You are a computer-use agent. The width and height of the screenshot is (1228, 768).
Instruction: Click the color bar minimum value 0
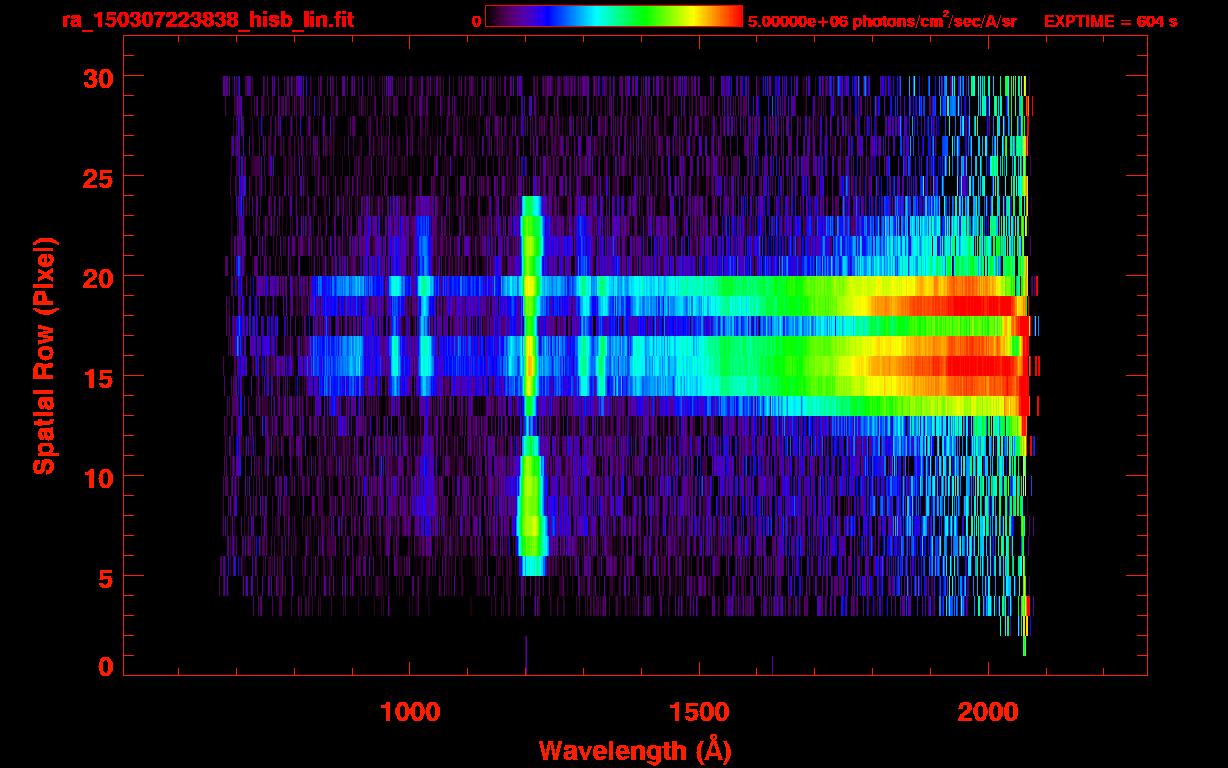click(477, 21)
